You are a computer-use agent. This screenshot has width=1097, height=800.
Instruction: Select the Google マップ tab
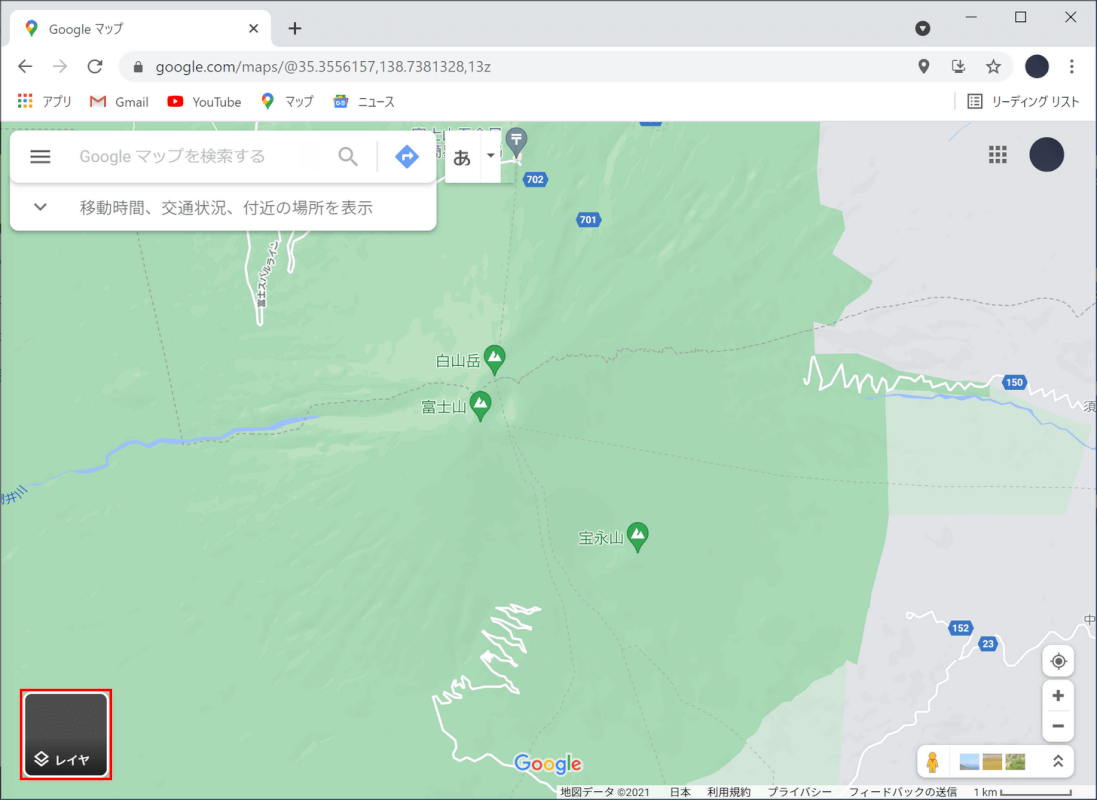[x=140, y=29]
